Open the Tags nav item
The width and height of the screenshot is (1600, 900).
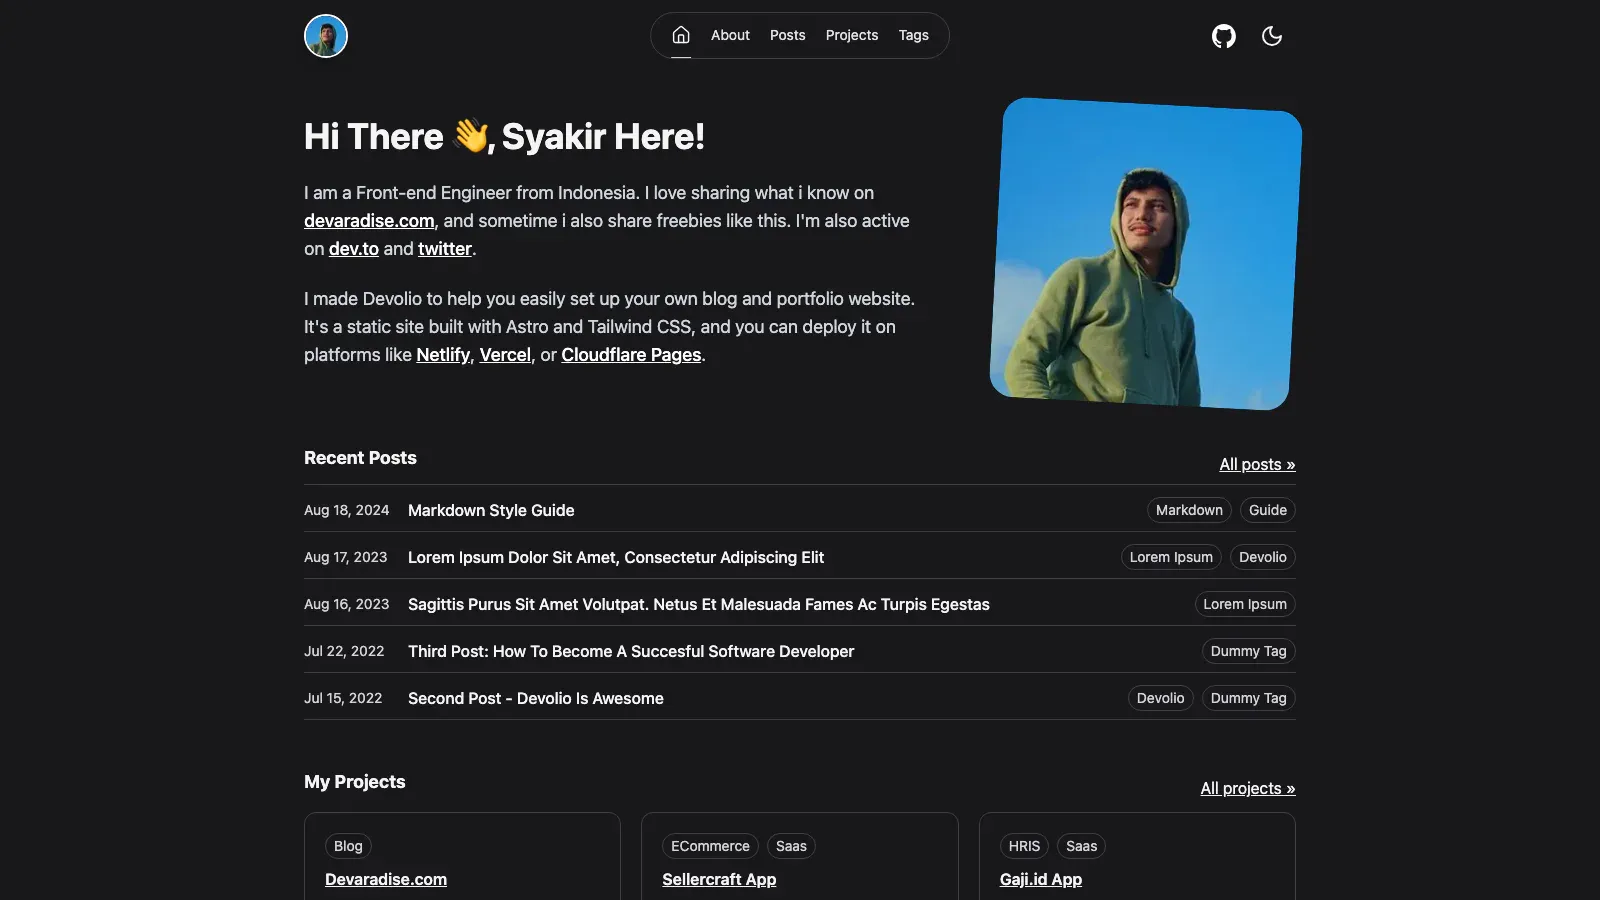(x=913, y=35)
